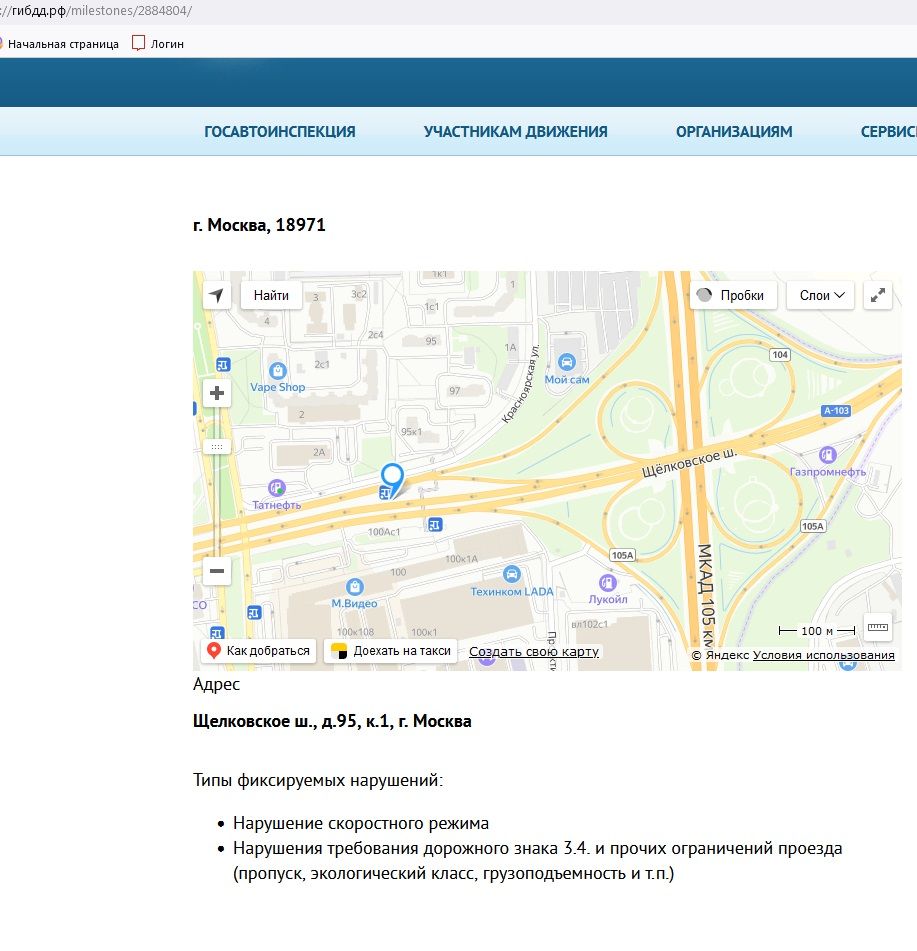Click the blue camera location placemark
917x951 pixels.
[393, 478]
